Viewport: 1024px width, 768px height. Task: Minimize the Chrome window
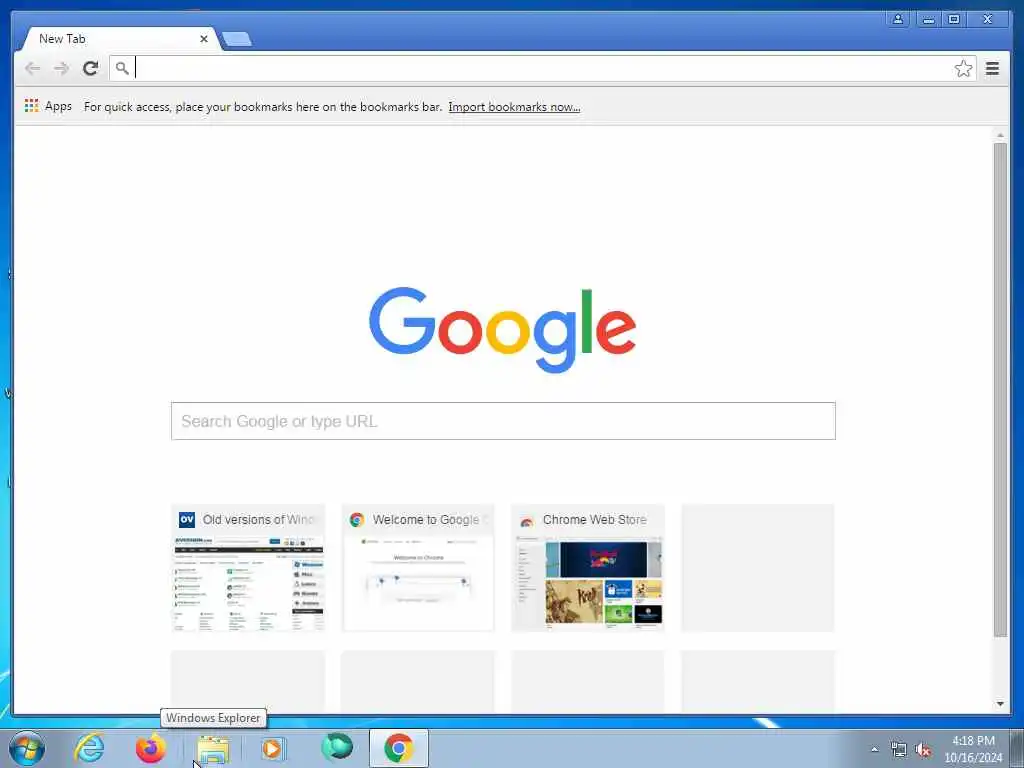(927, 19)
